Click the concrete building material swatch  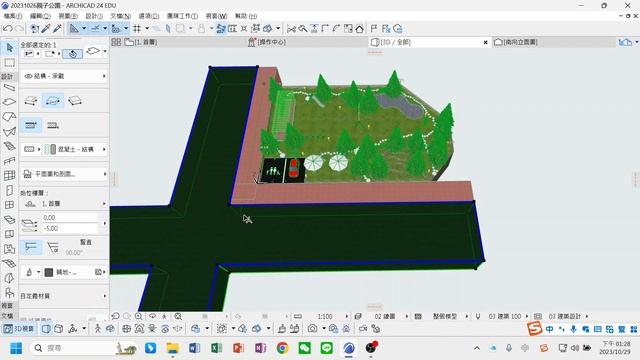coord(50,149)
